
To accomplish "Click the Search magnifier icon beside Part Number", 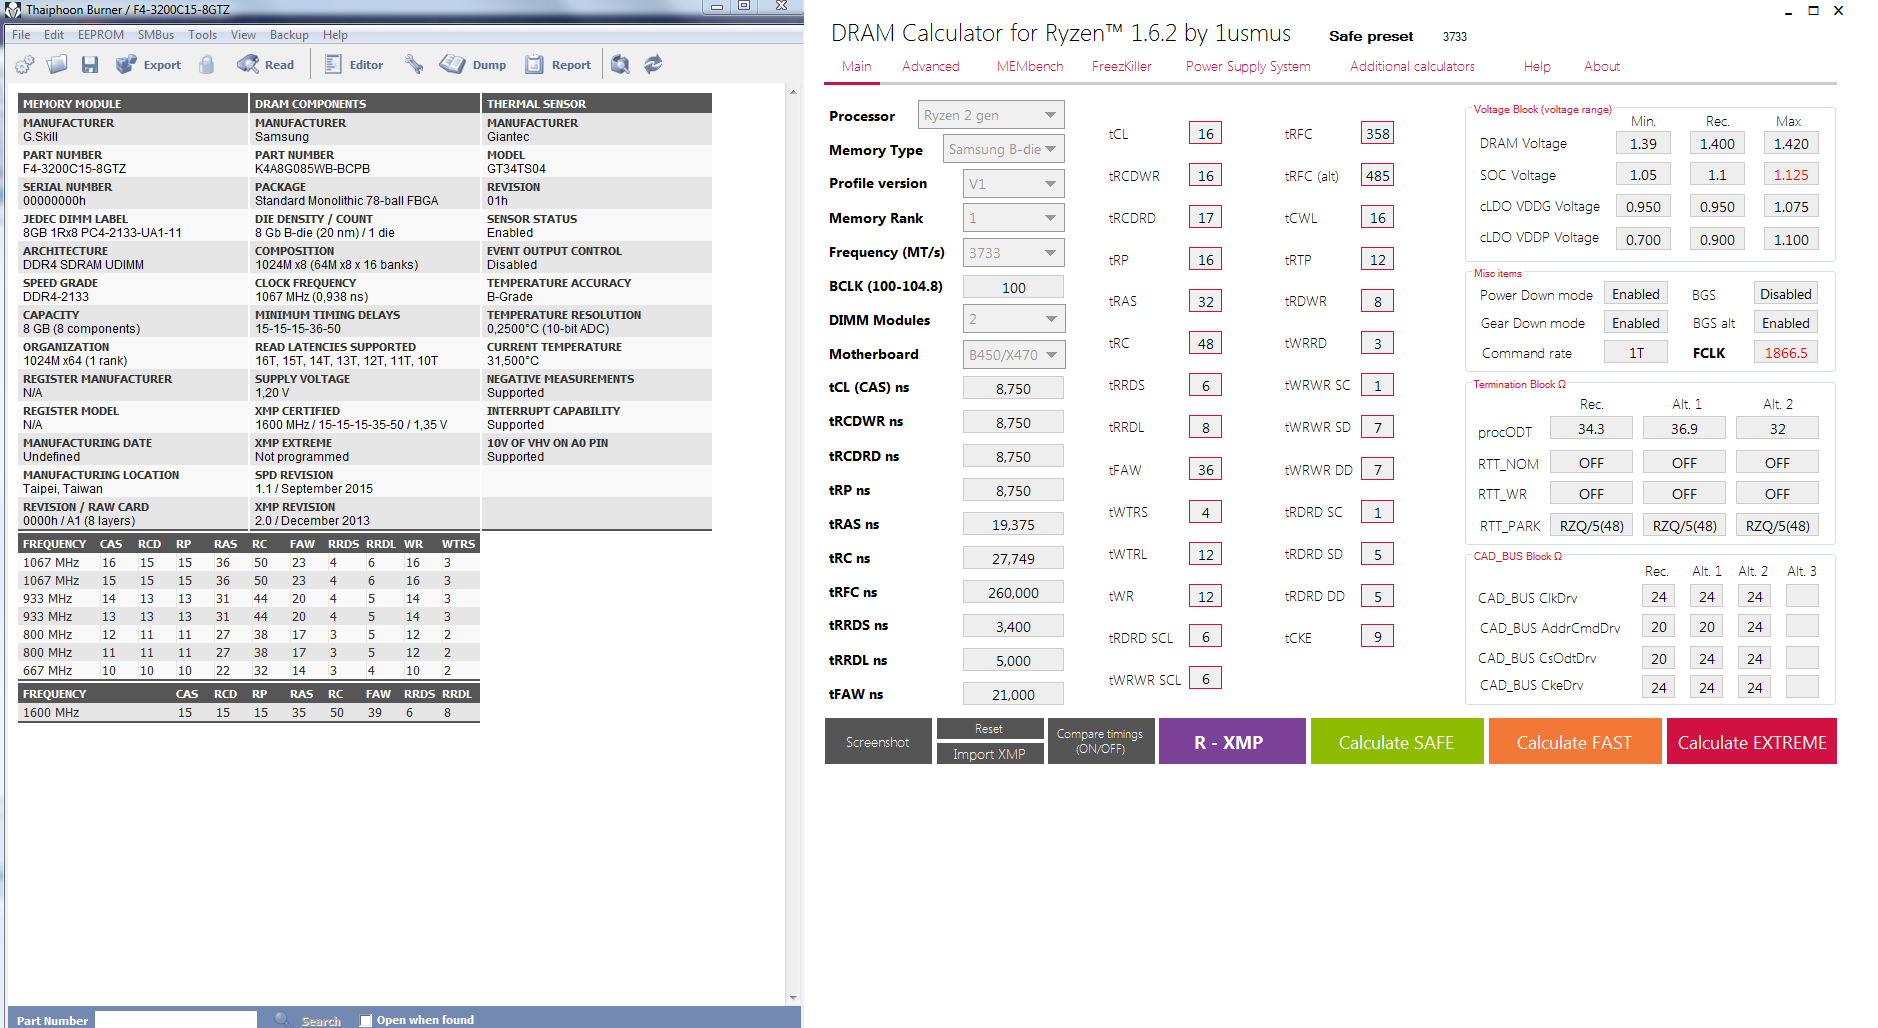I will click(282, 1019).
